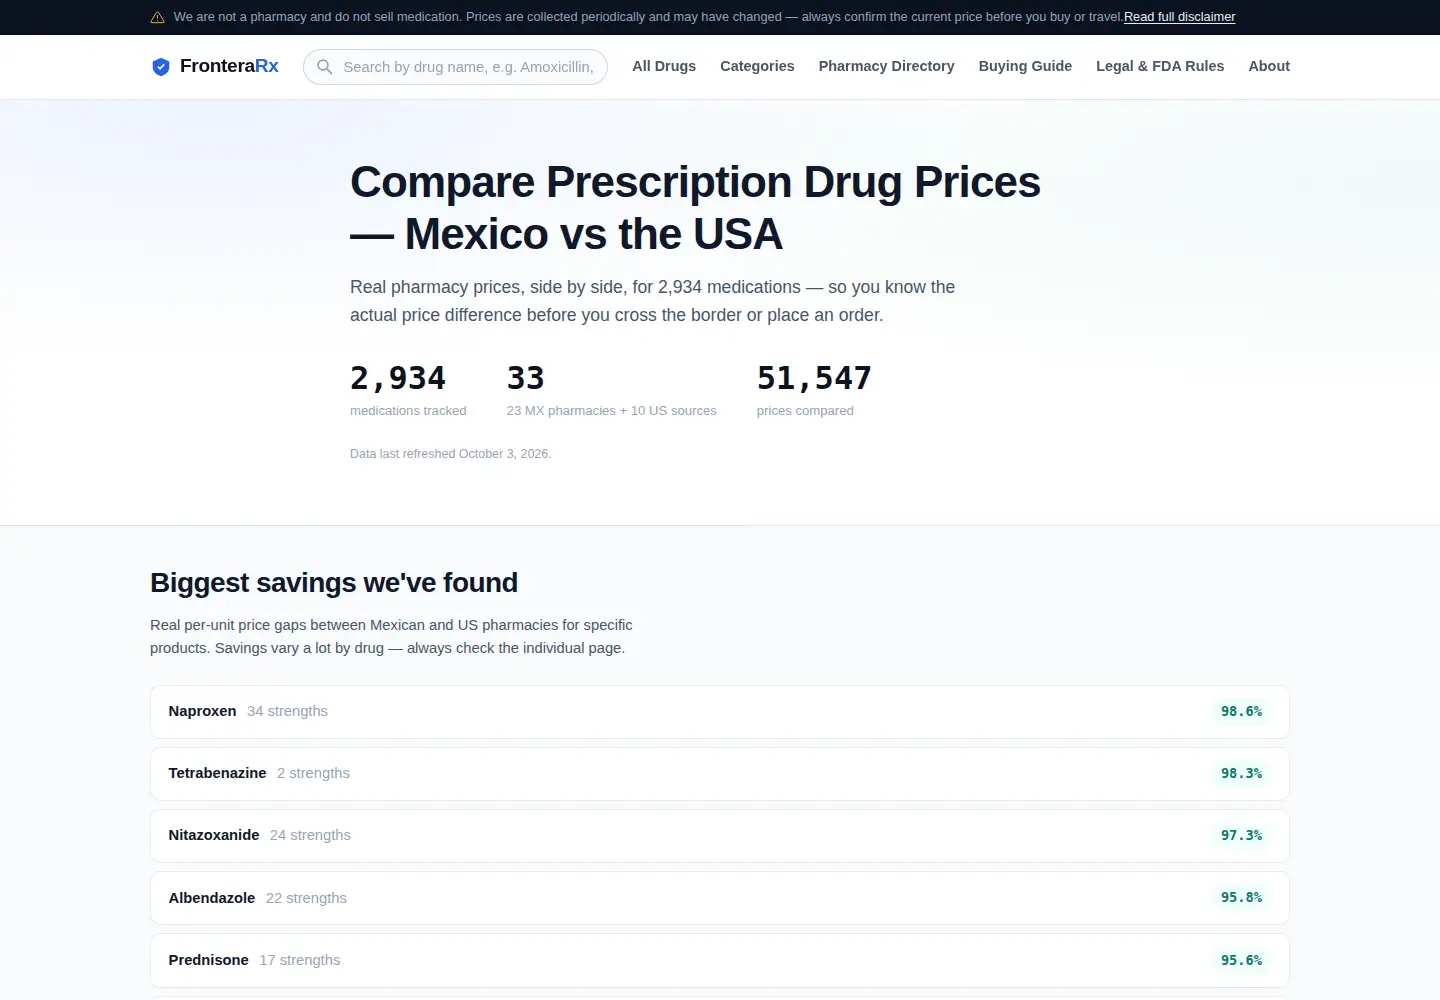Read the full disclaimer link
This screenshot has height=1000, width=1440.
coord(1179,17)
